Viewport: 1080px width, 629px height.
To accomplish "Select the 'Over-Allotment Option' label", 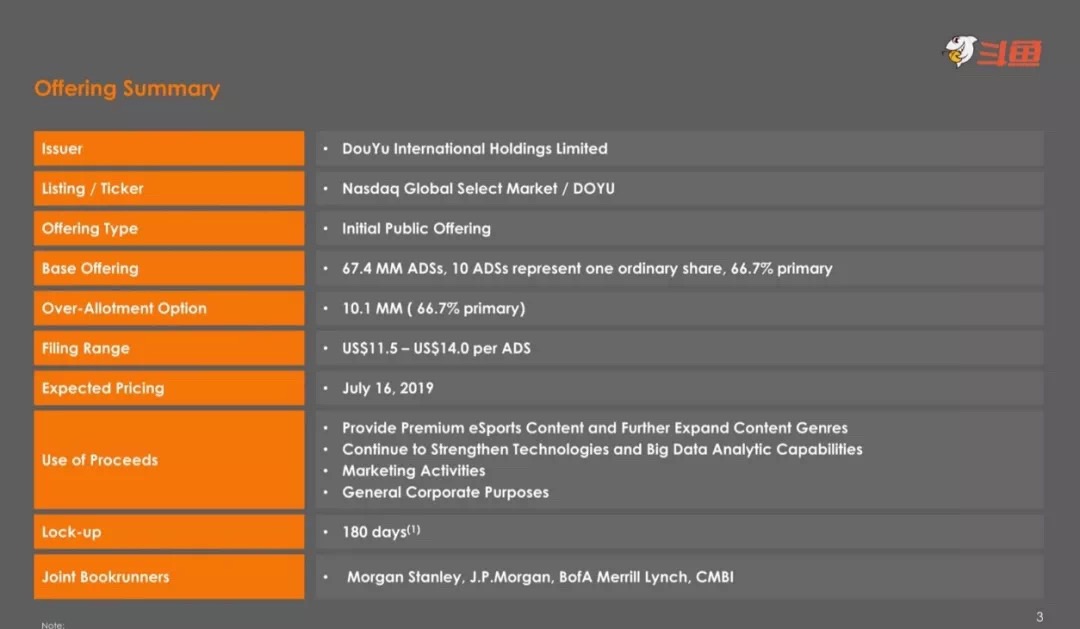I will (169, 308).
